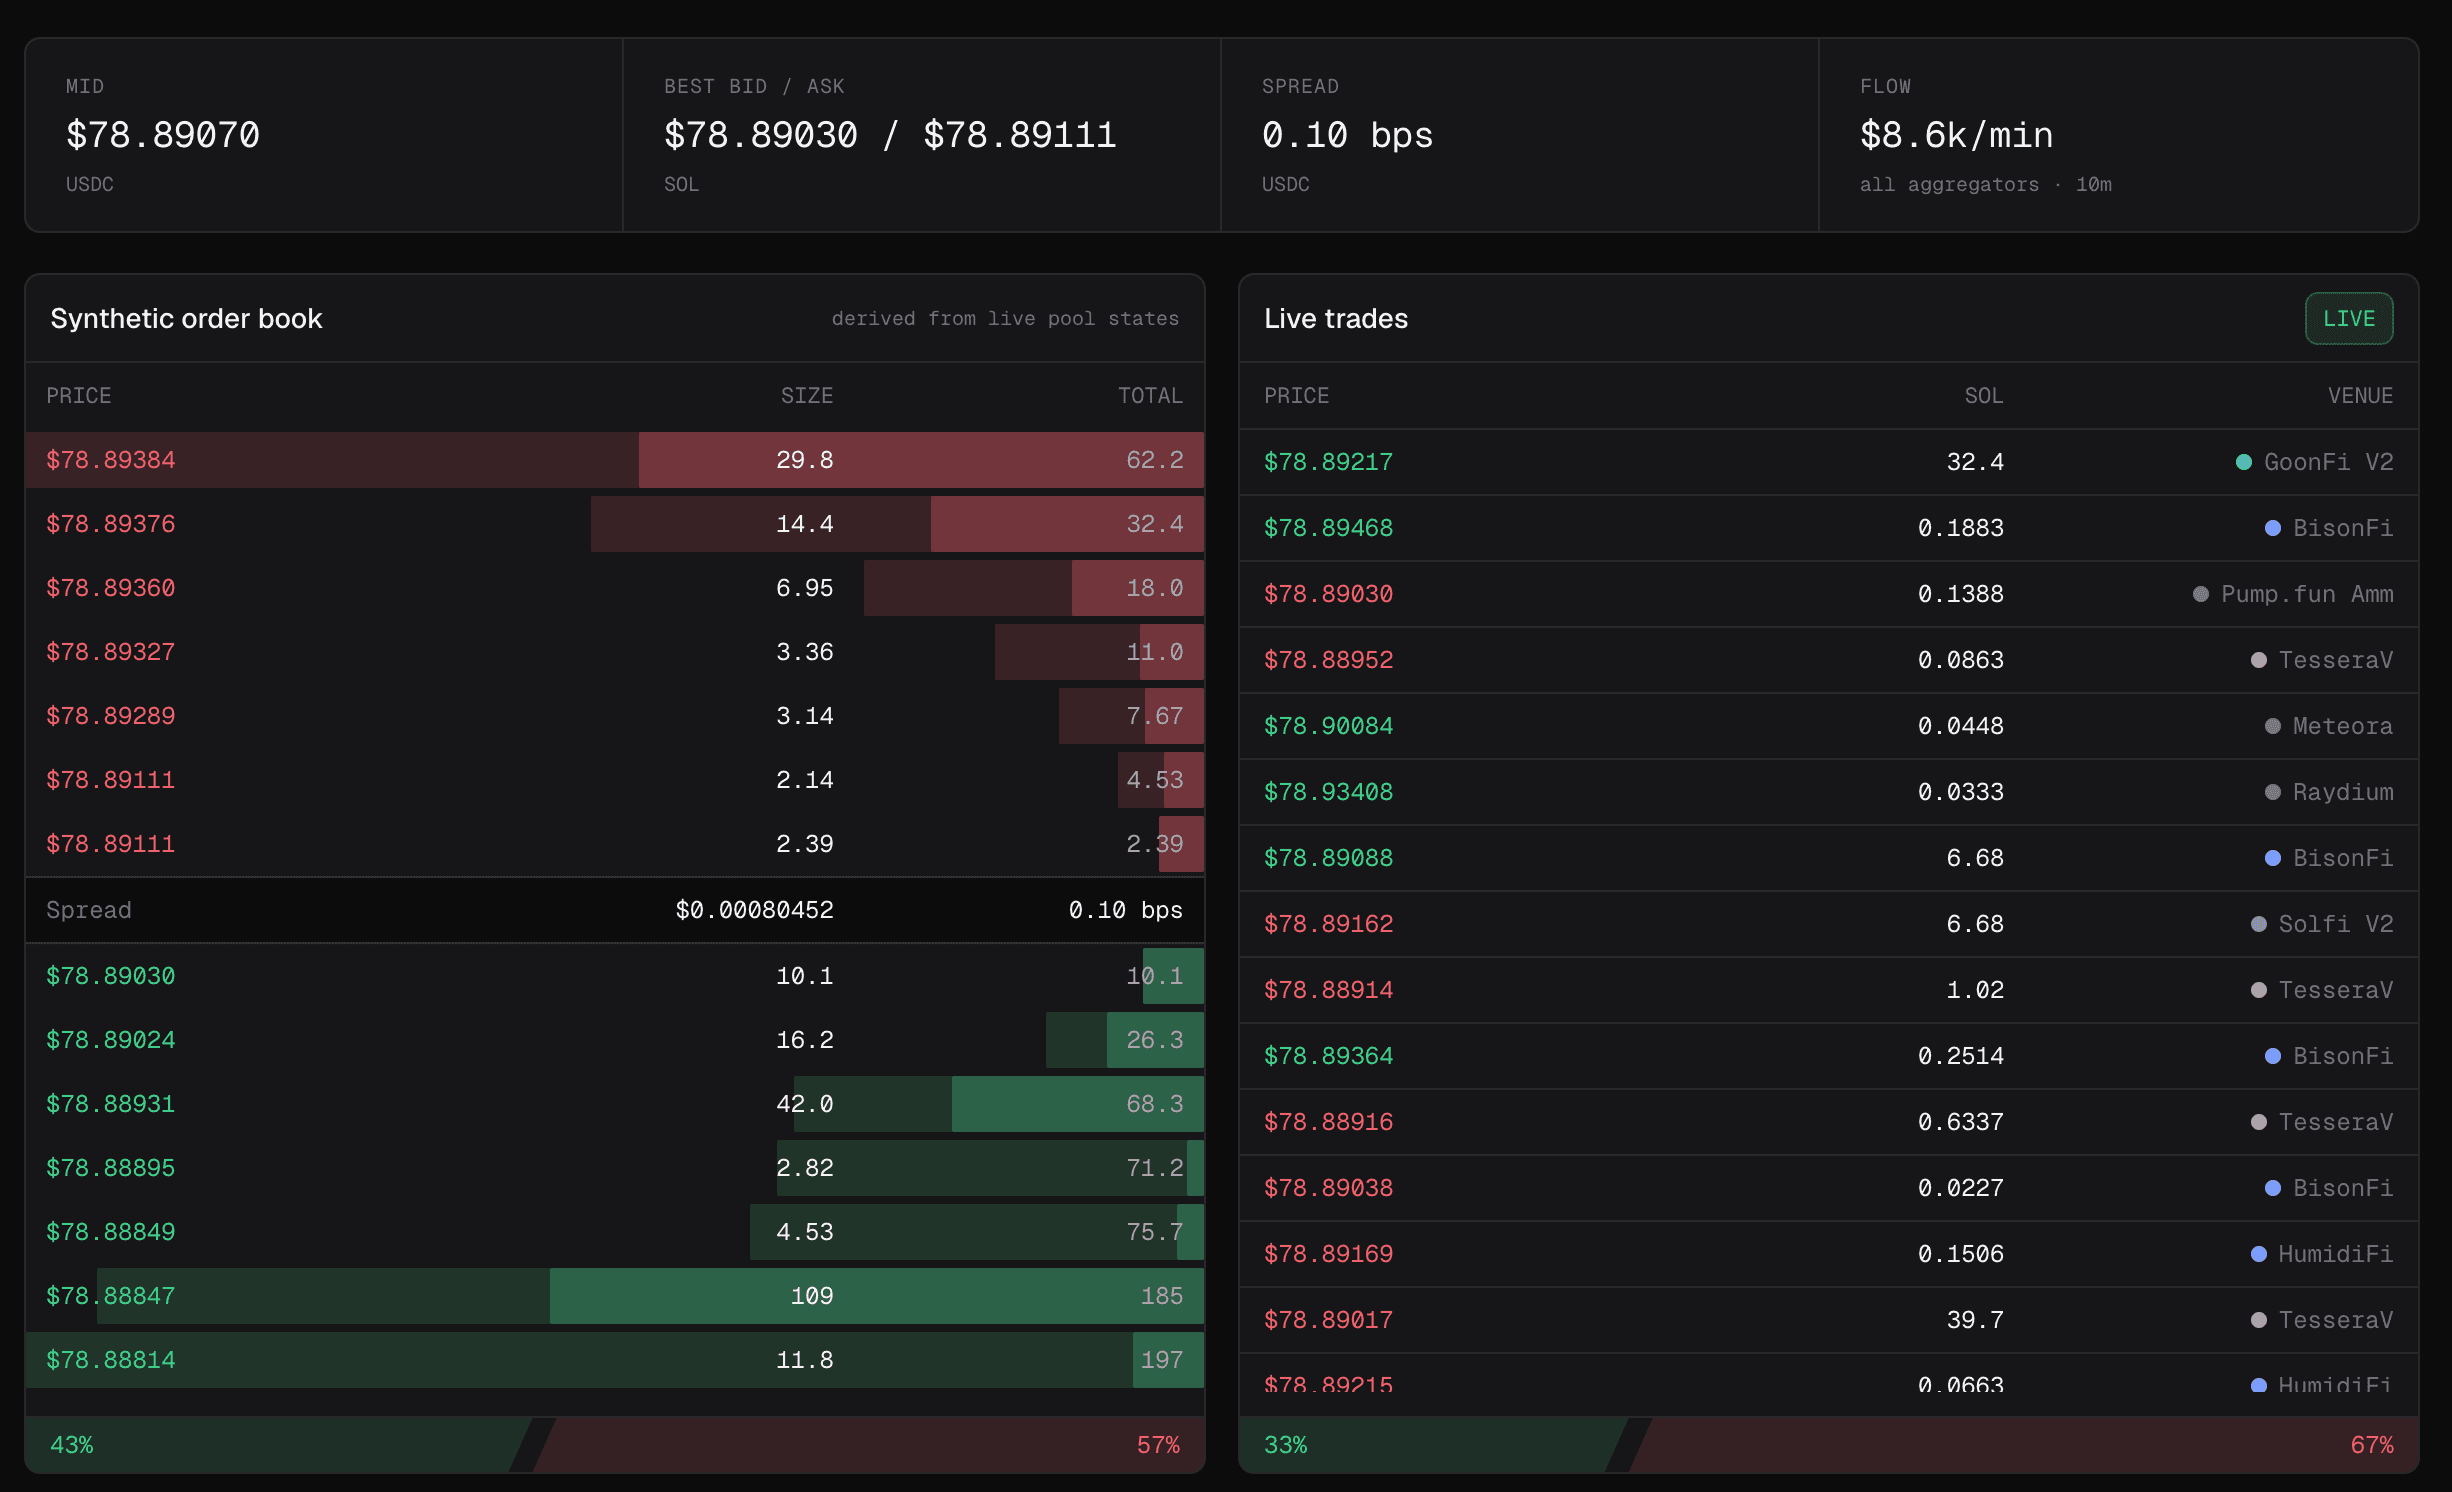The image size is (2452, 1492).
Task: Click the 185 cumulative total
Action: click(1162, 1296)
